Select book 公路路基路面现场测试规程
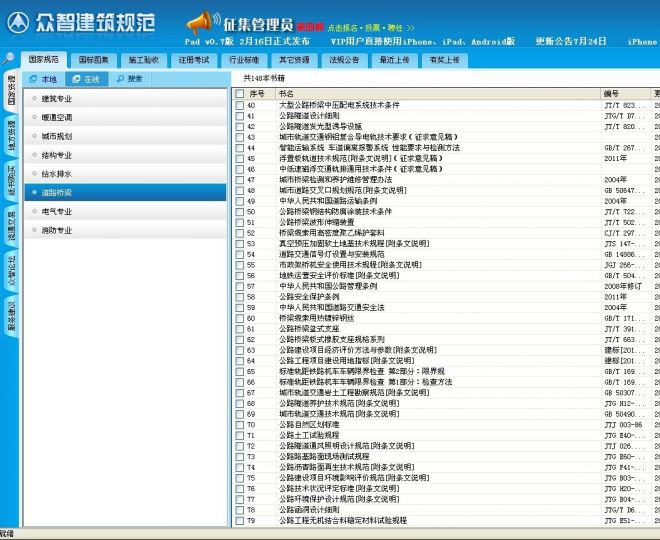660x540 pixels. (324, 457)
